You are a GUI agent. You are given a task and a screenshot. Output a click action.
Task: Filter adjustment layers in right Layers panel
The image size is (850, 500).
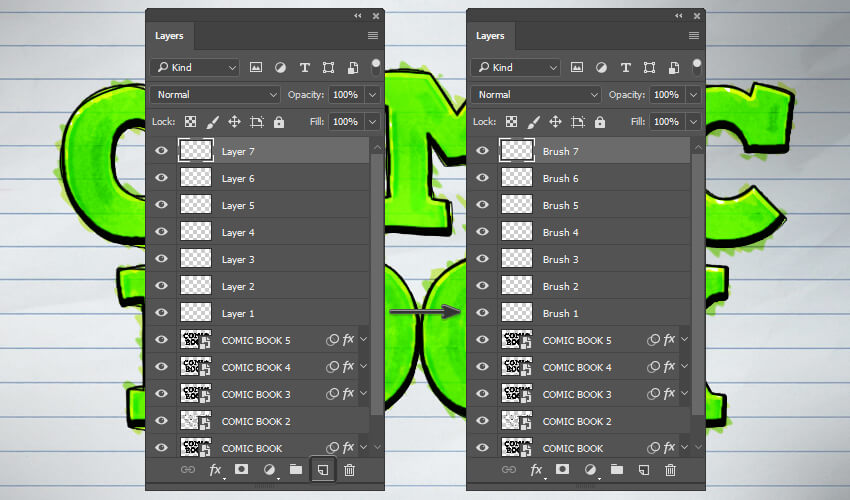pos(601,67)
